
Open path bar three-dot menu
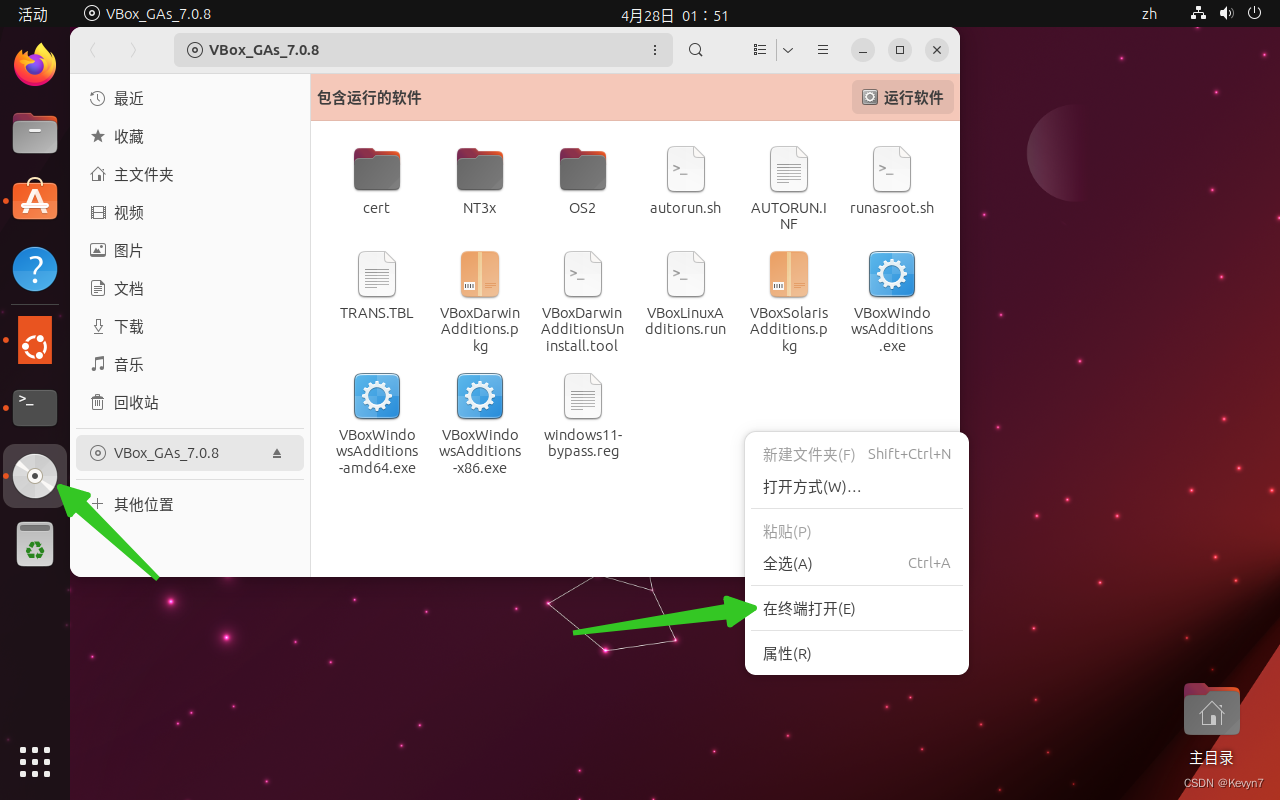point(655,50)
